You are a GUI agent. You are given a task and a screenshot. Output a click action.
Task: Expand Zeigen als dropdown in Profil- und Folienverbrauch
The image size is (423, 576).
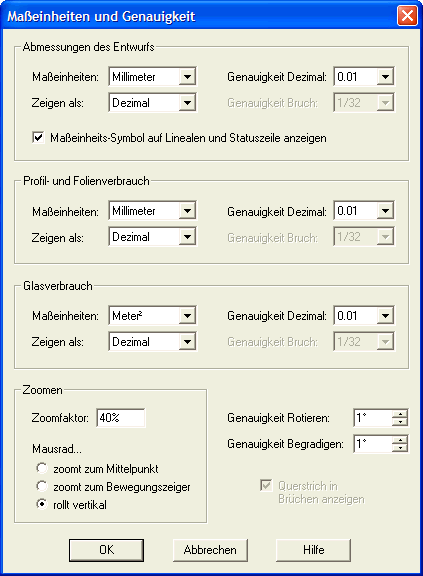[152, 237]
